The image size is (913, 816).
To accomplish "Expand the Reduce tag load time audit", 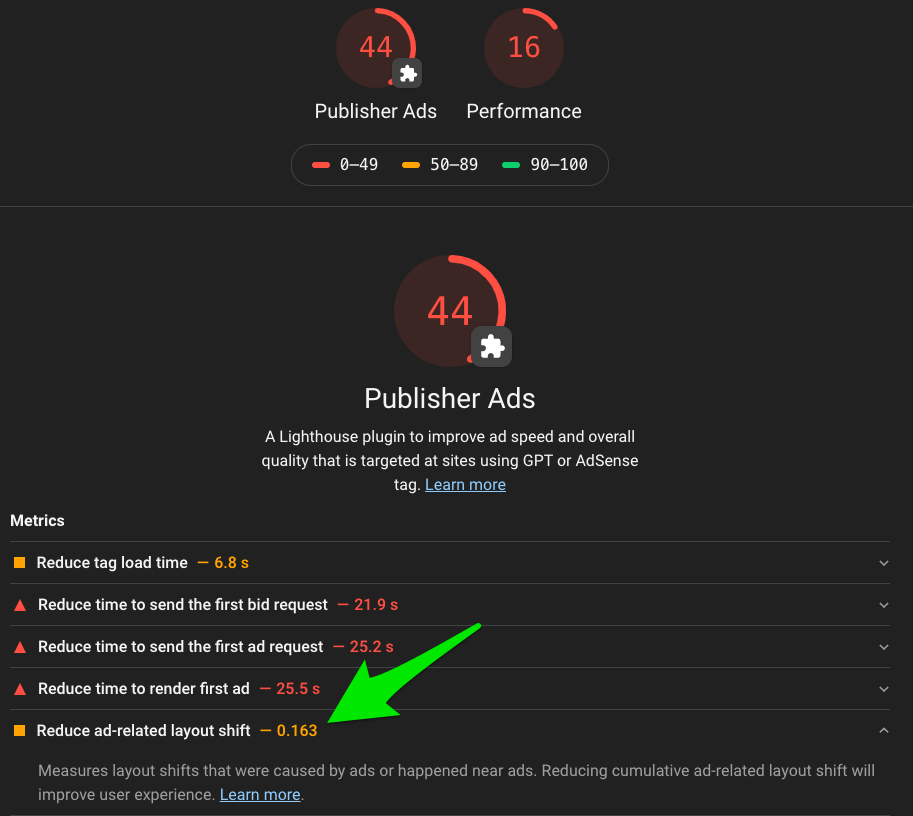I will [x=884, y=563].
